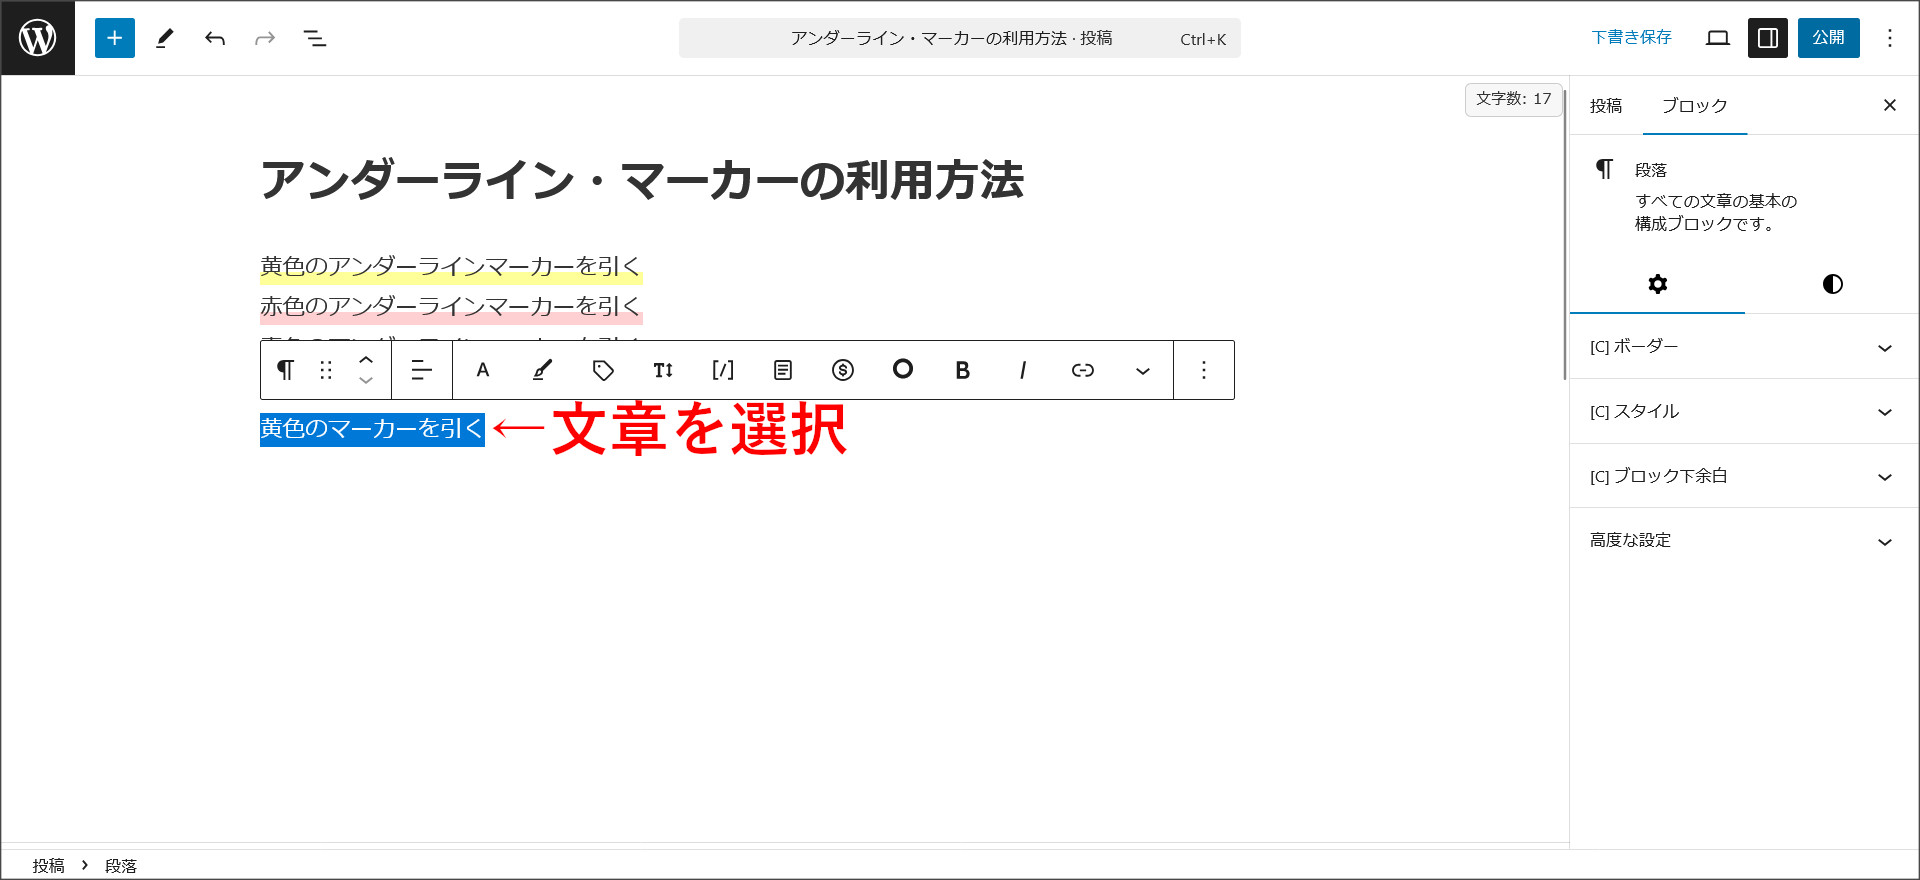Select the pencil Tools icon
This screenshot has height=880, width=1920.
pyautogui.click(x=165, y=38)
